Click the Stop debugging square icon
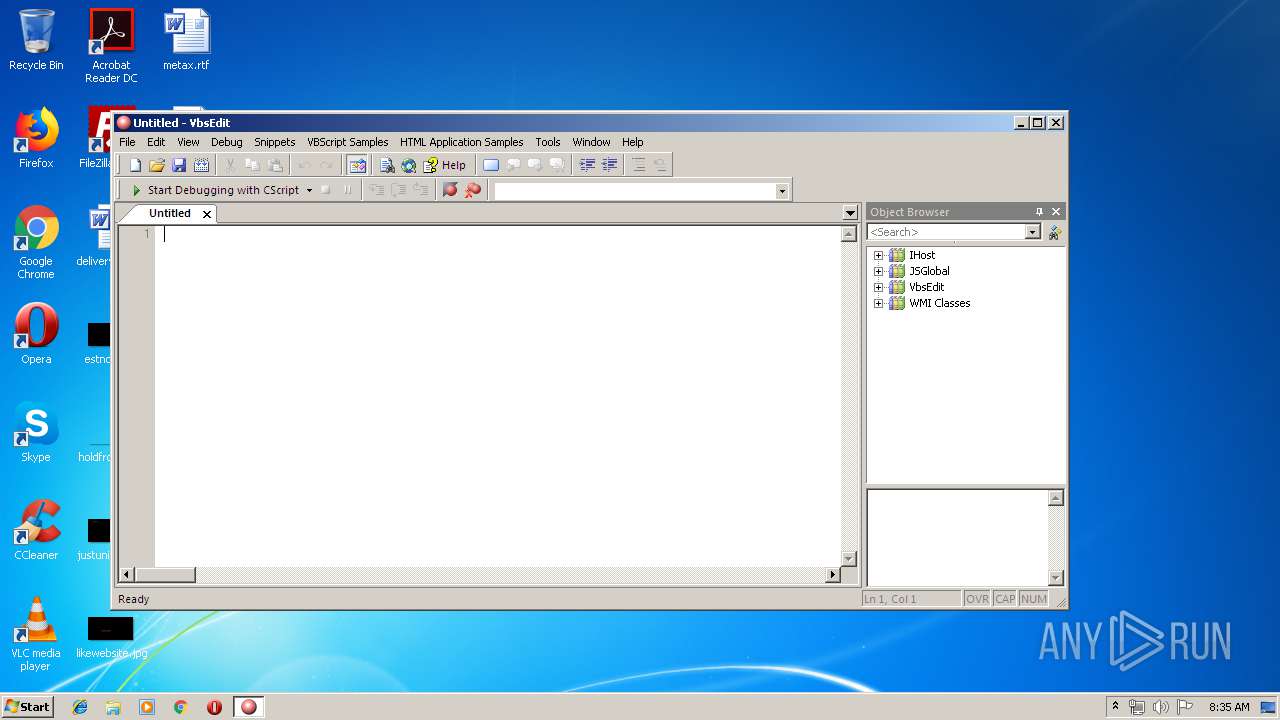Viewport: 1280px width, 720px height. coord(325,190)
